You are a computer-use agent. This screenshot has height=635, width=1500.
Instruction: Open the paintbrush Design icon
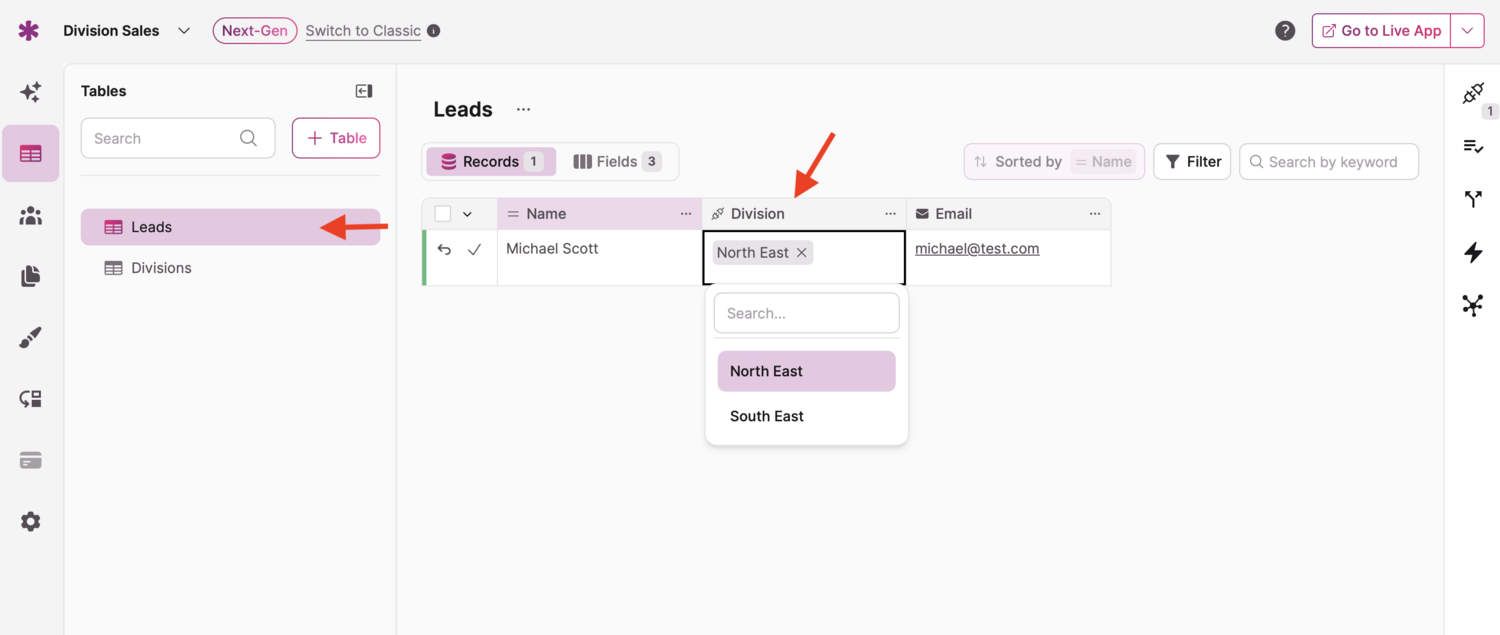coord(31,338)
